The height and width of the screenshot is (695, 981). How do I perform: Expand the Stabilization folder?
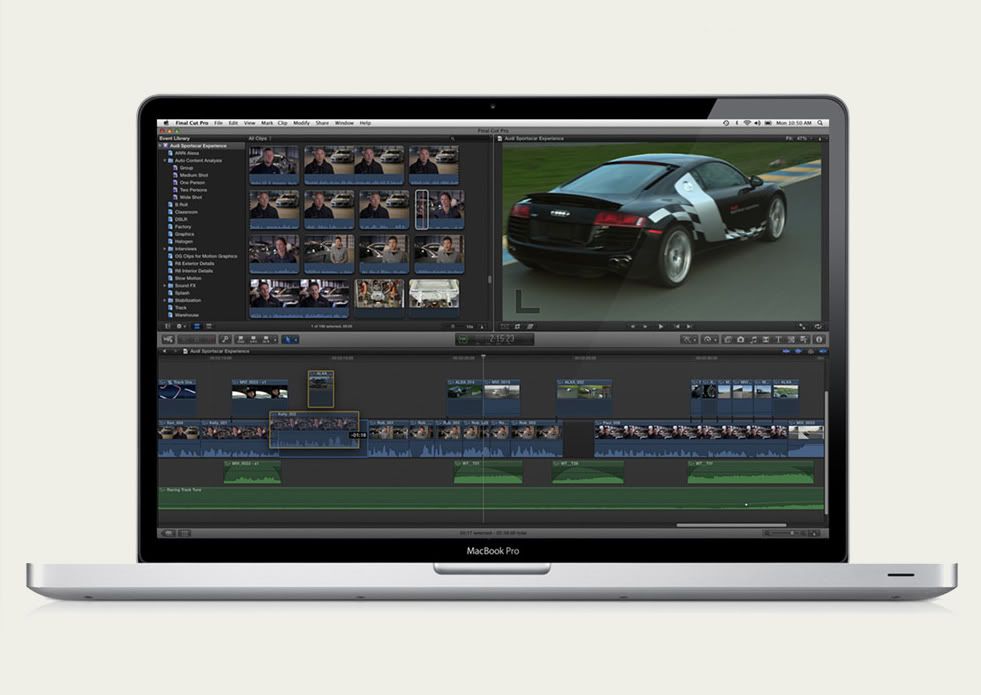(165, 300)
